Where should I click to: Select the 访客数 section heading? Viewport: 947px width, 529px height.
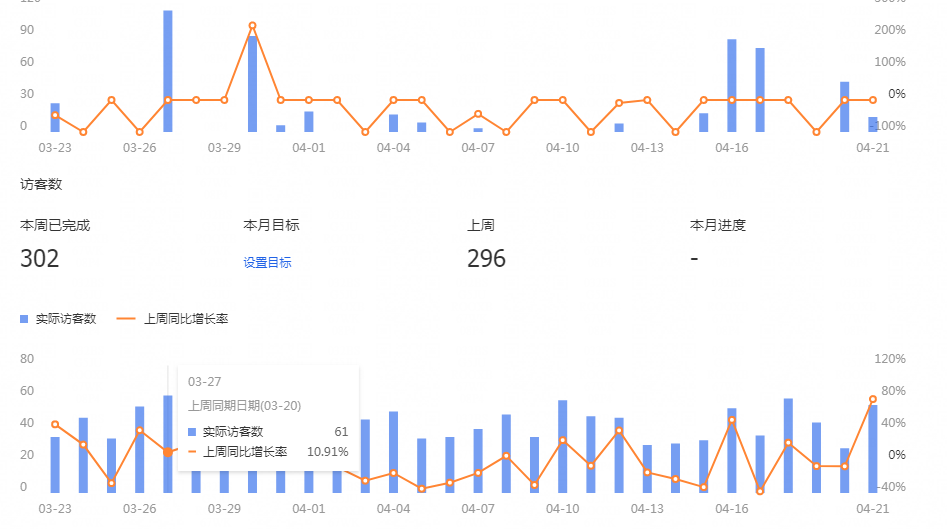(x=41, y=184)
